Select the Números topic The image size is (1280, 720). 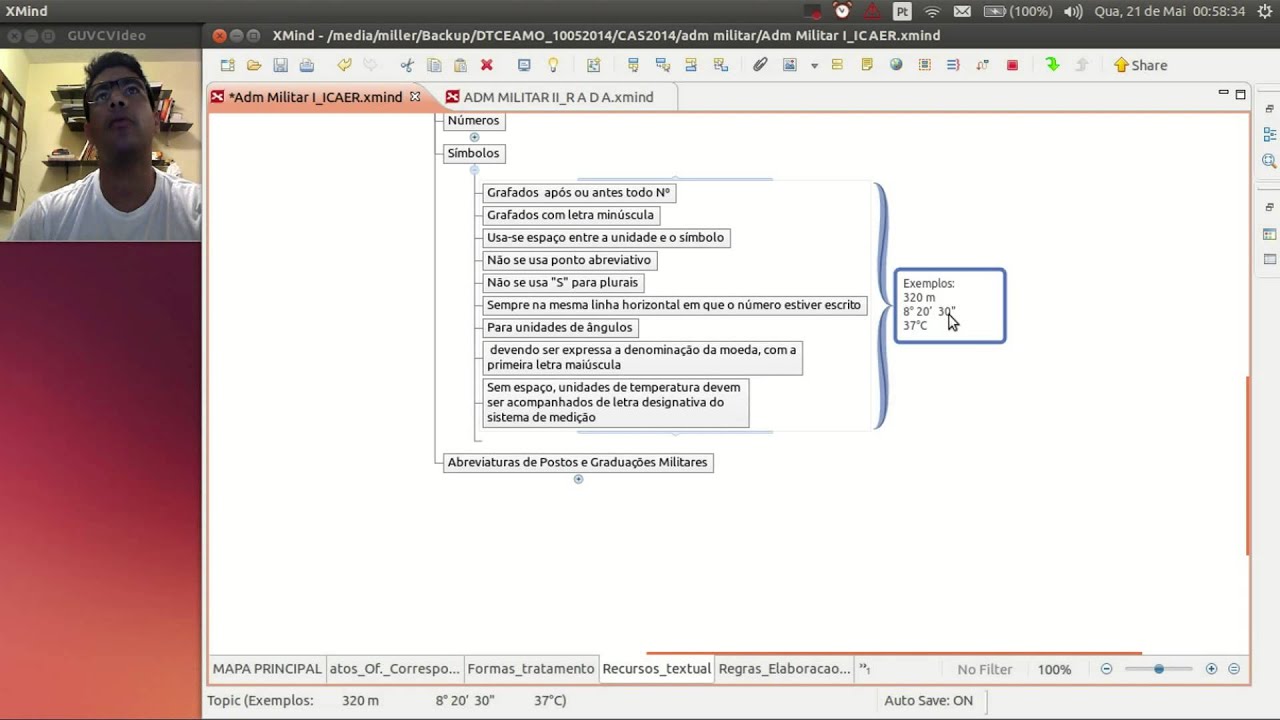coord(473,120)
